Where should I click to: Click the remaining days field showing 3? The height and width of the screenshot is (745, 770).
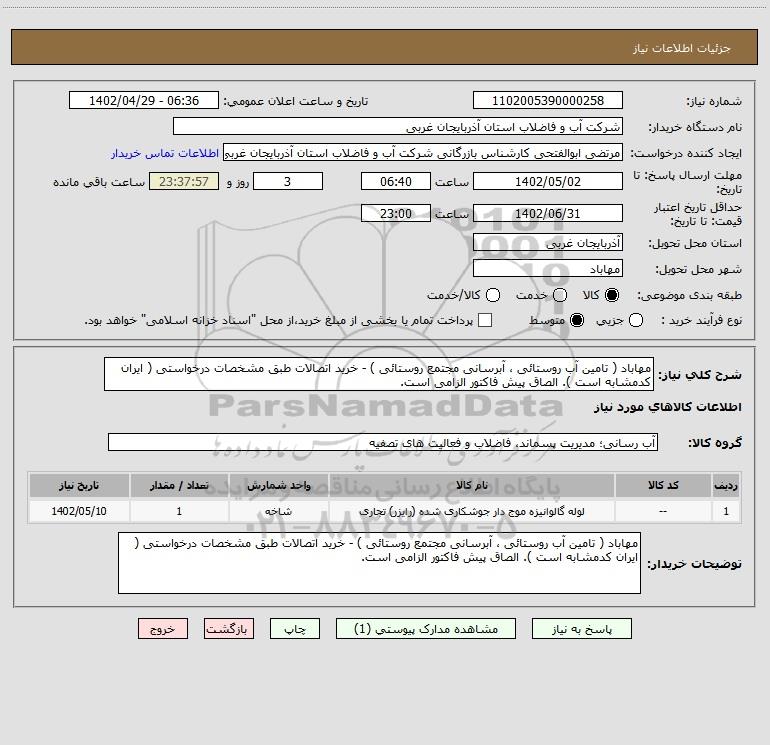point(288,181)
